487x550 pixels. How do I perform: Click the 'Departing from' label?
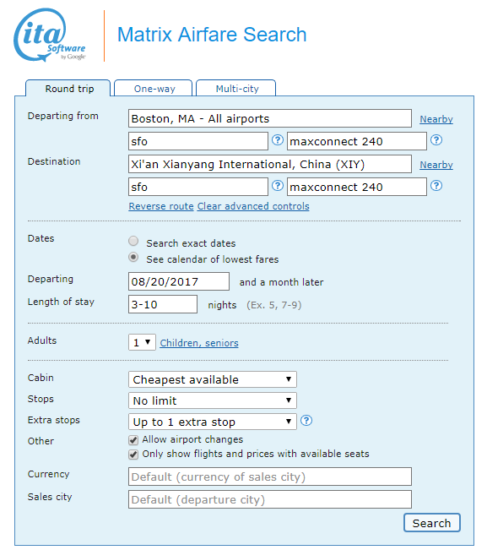point(63,116)
